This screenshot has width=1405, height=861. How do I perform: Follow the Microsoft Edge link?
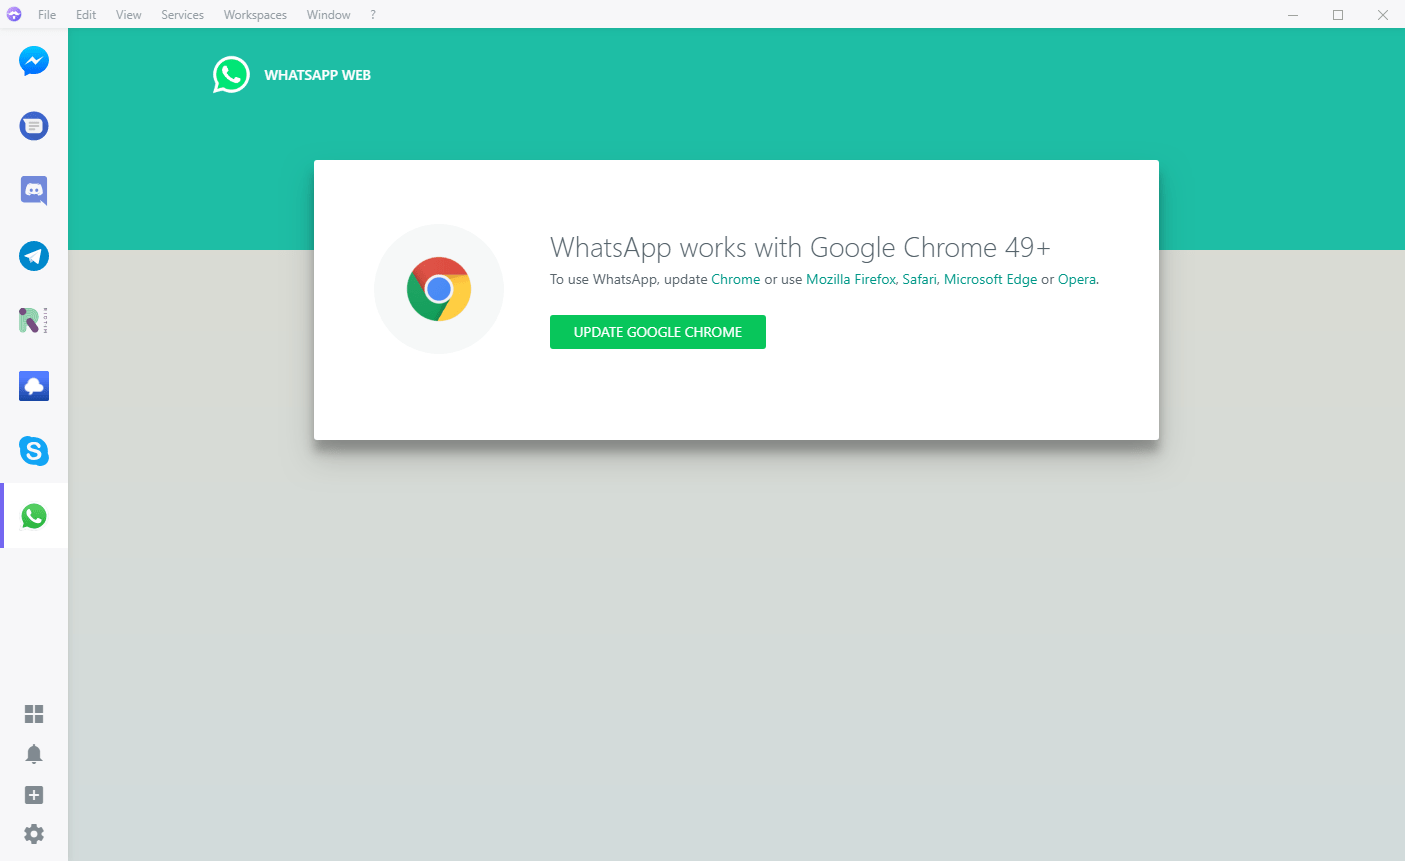coord(990,280)
